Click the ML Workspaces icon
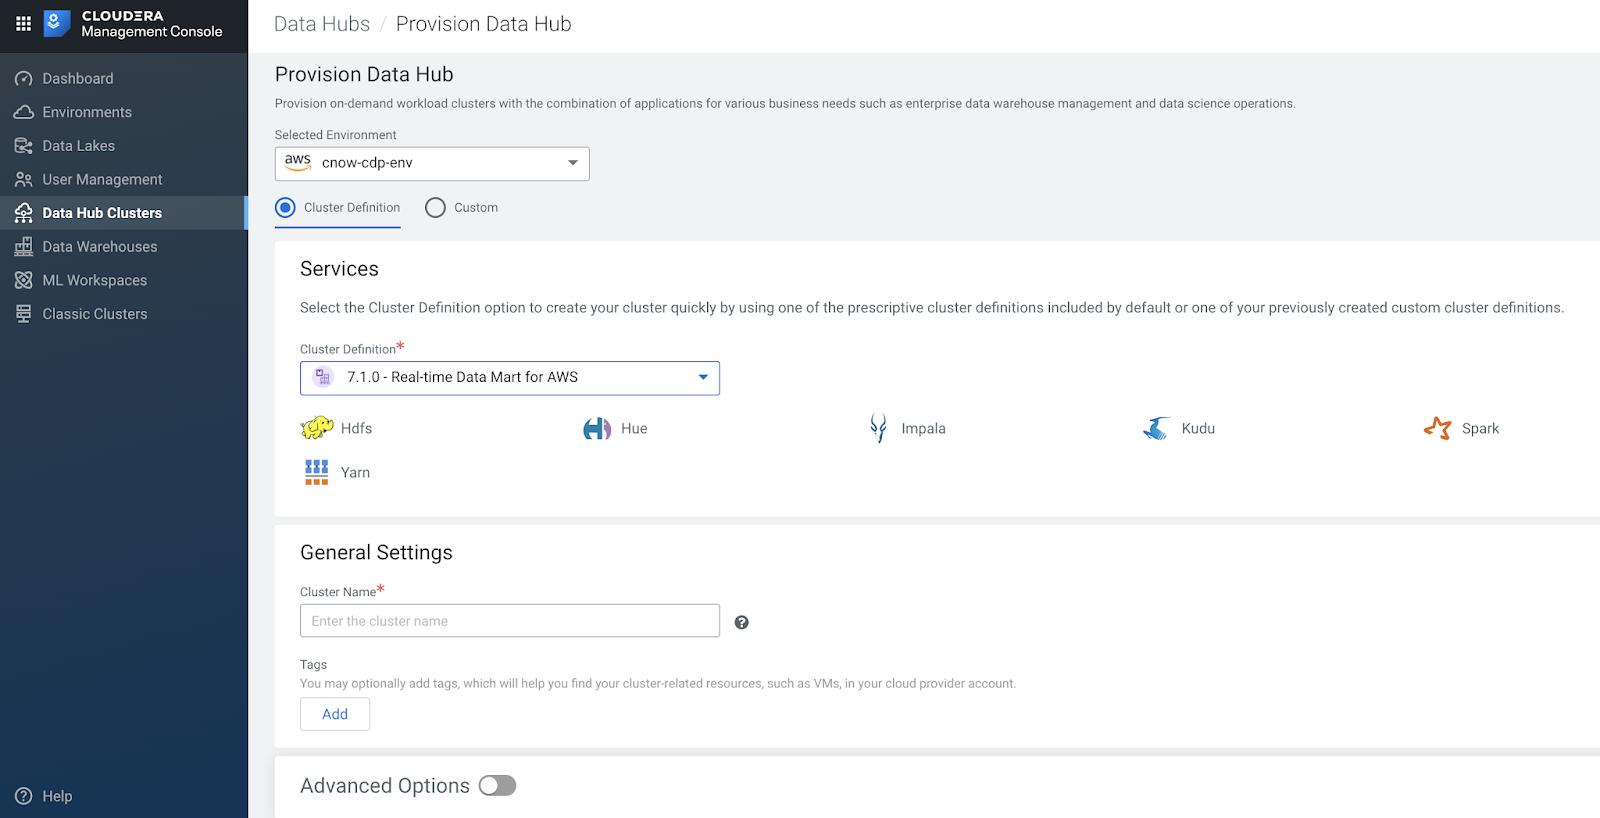The width and height of the screenshot is (1600, 818). 24,281
